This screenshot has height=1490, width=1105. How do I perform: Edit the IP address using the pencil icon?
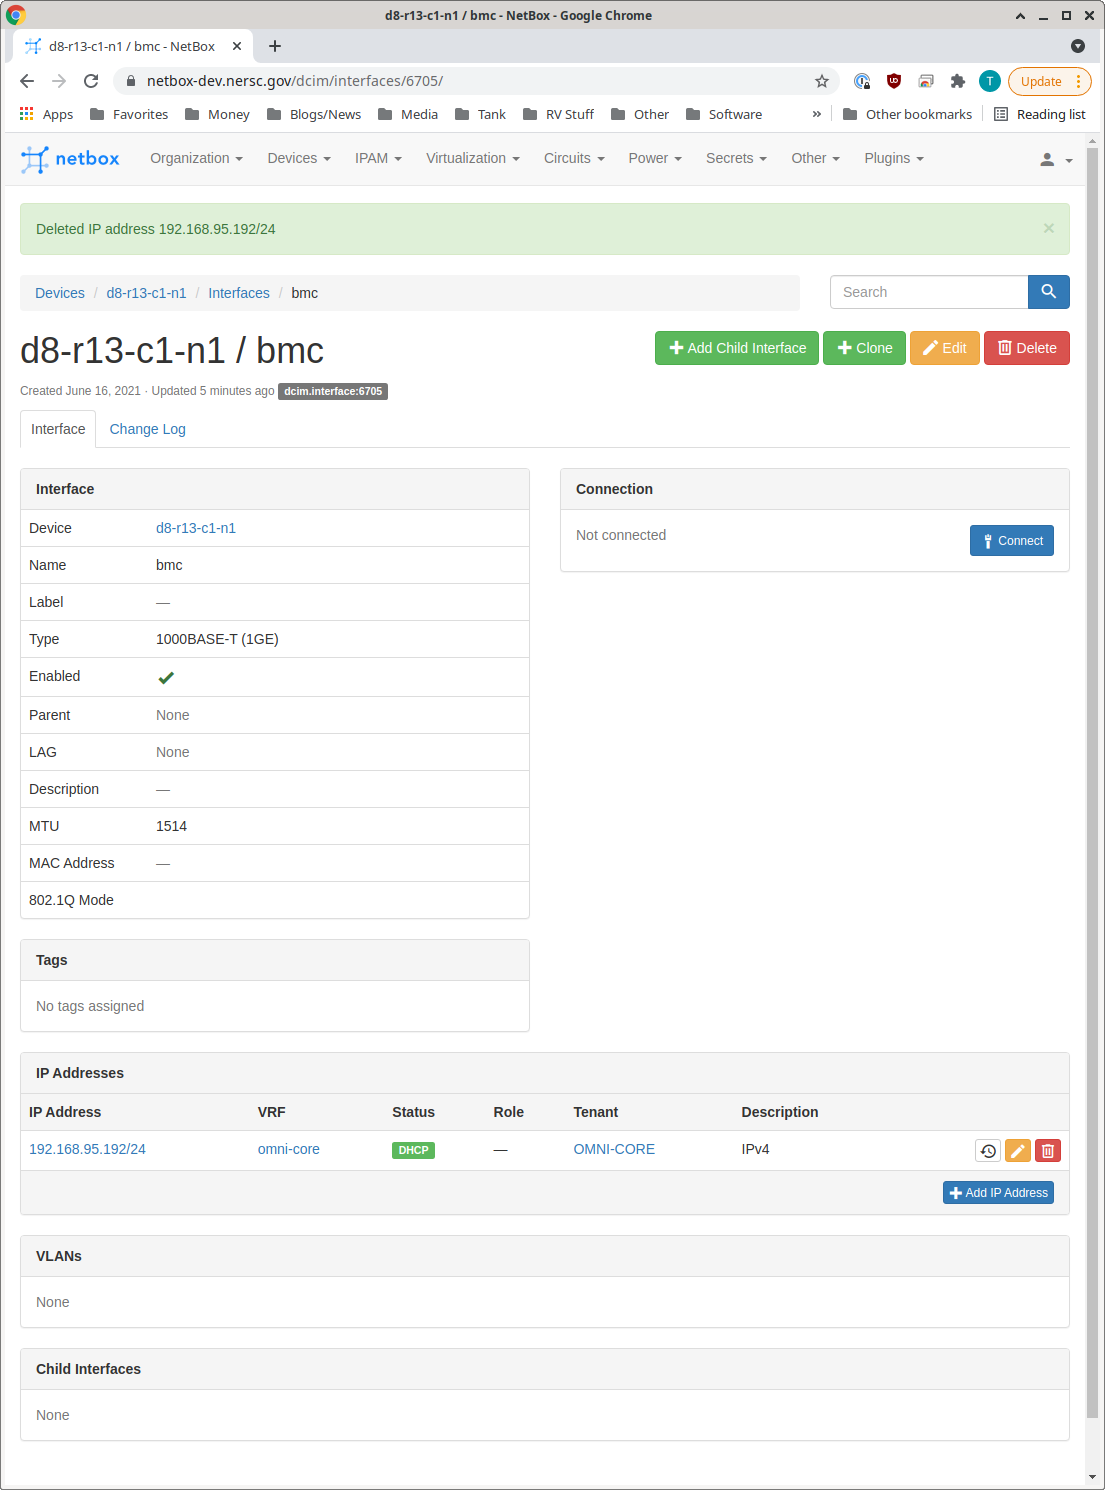tap(1017, 1150)
